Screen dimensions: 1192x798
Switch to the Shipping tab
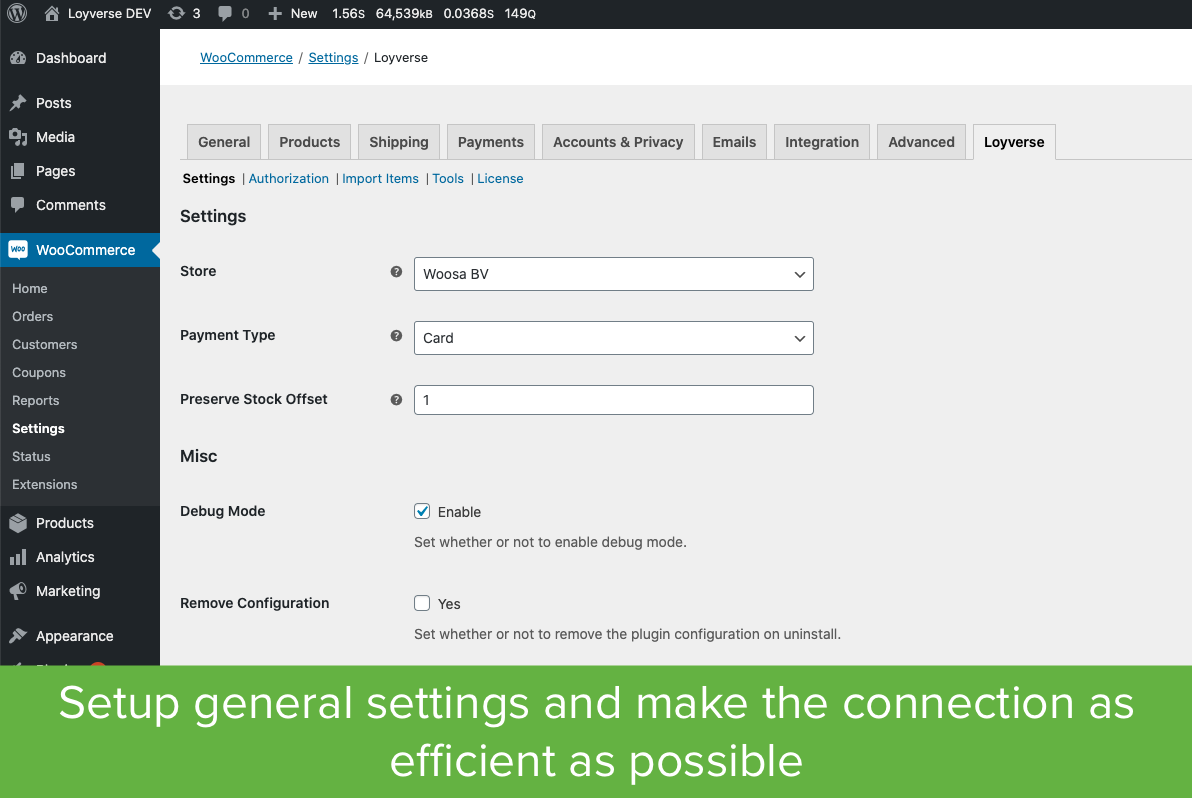click(399, 142)
